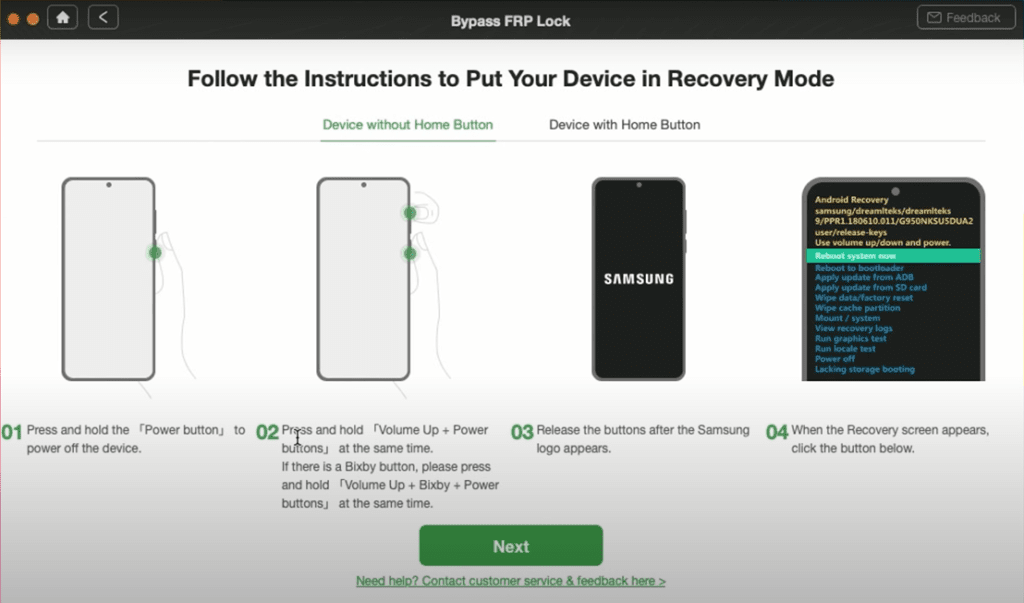This screenshot has width=1024, height=603.
Task: Click the green 03 step number
Action: (522, 432)
